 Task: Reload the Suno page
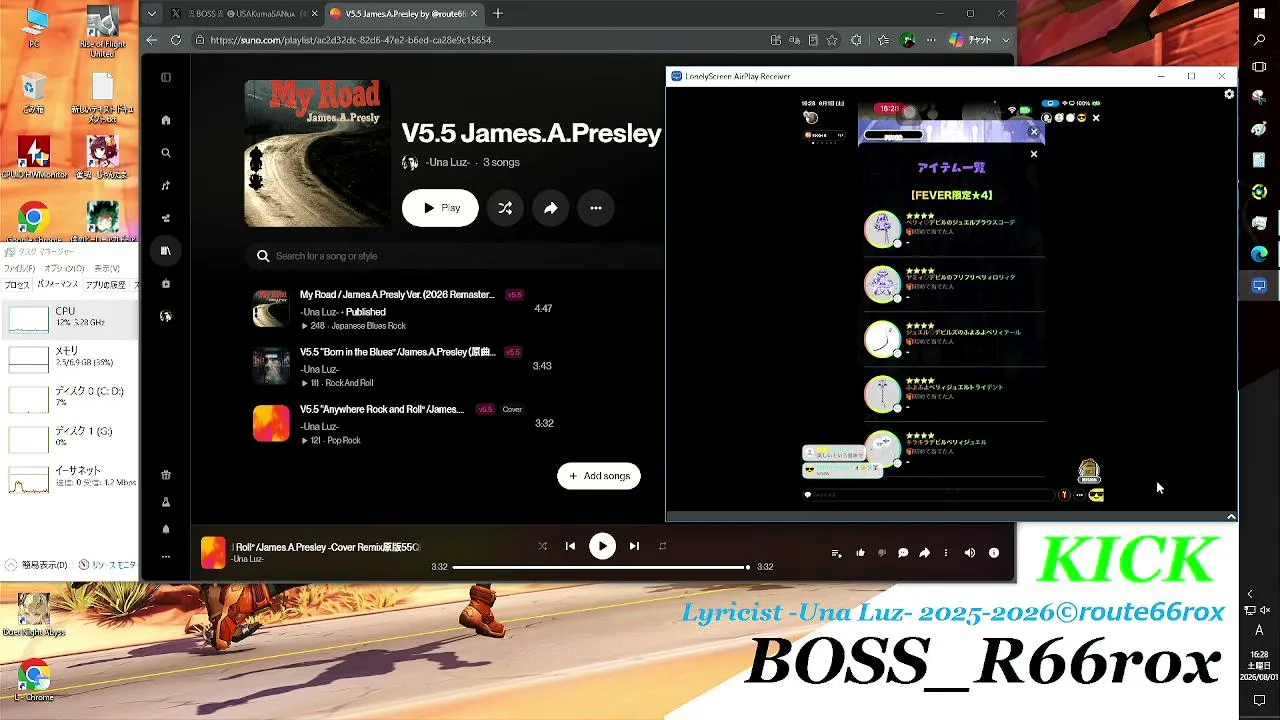click(x=176, y=40)
